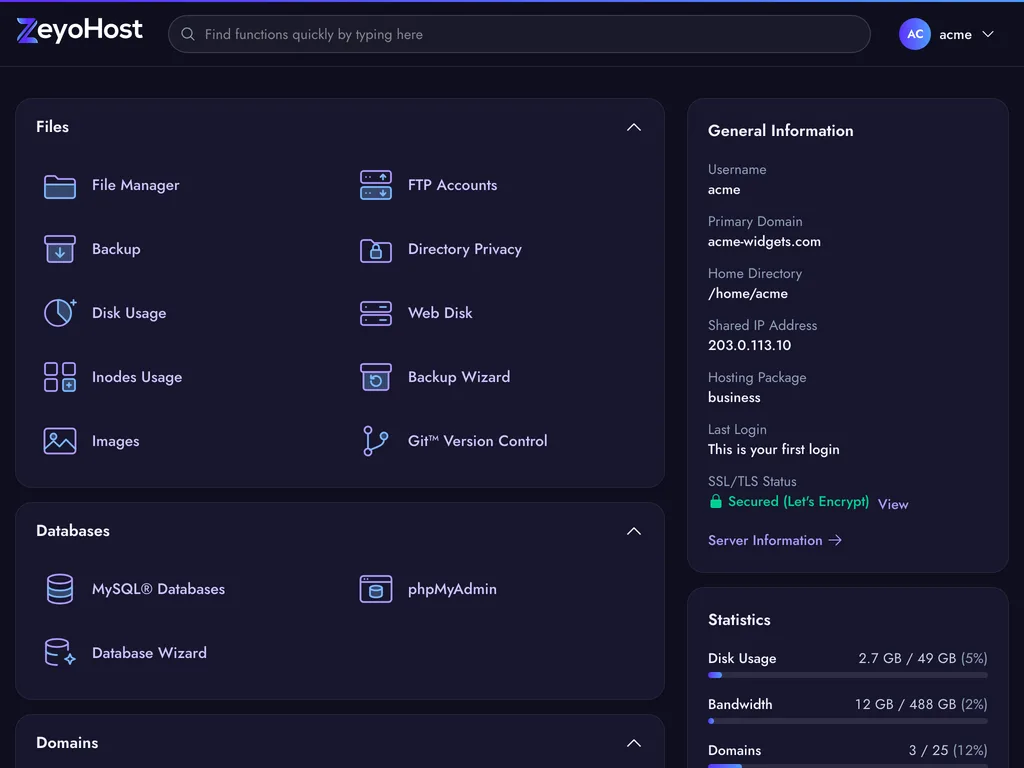The image size is (1024, 768).
Task: Click the phpMyAdmin window icon
Action: [x=376, y=589]
